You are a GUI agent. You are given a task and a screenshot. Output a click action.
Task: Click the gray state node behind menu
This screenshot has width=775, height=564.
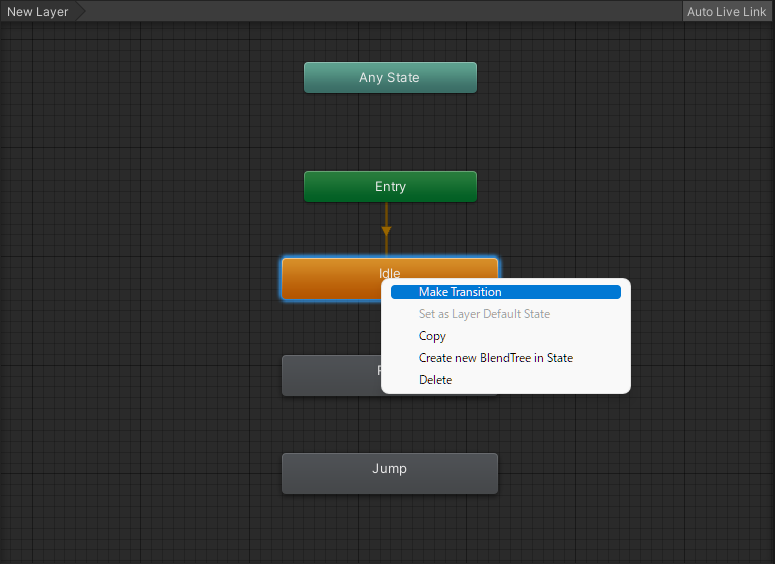tap(331, 376)
